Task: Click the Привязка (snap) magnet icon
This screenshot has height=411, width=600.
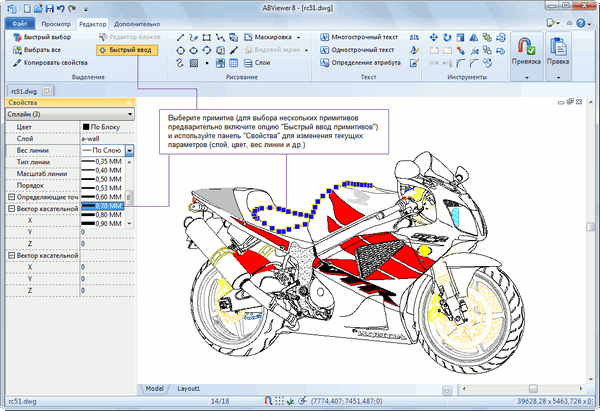Action: coord(525,47)
